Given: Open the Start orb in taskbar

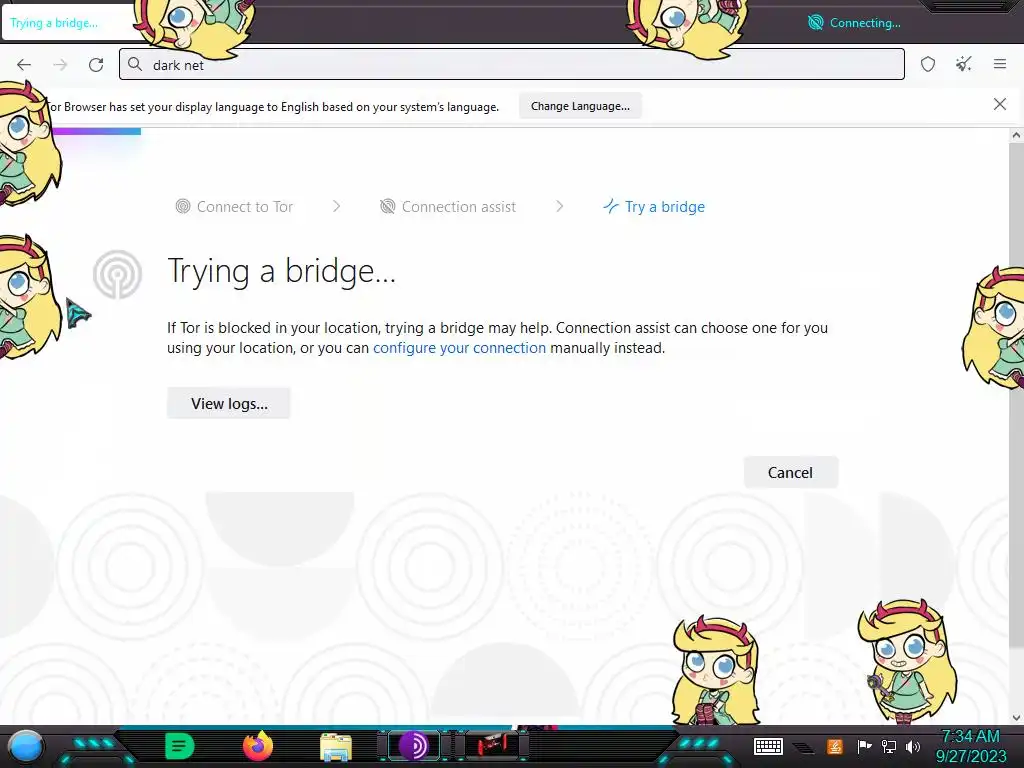Looking at the screenshot, I should [x=25, y=746].
